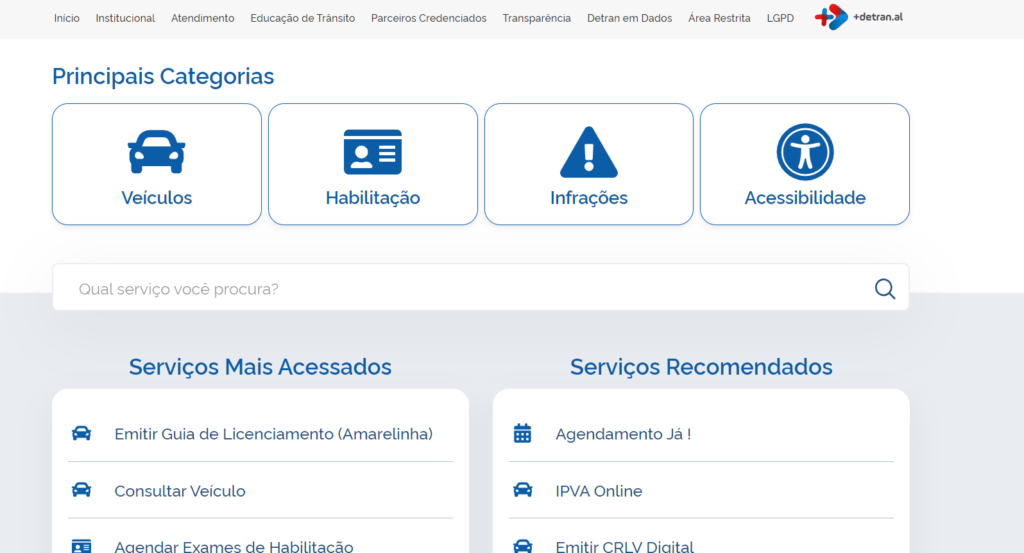Select Transparência in the top navigation

click(x=536, y=18)
